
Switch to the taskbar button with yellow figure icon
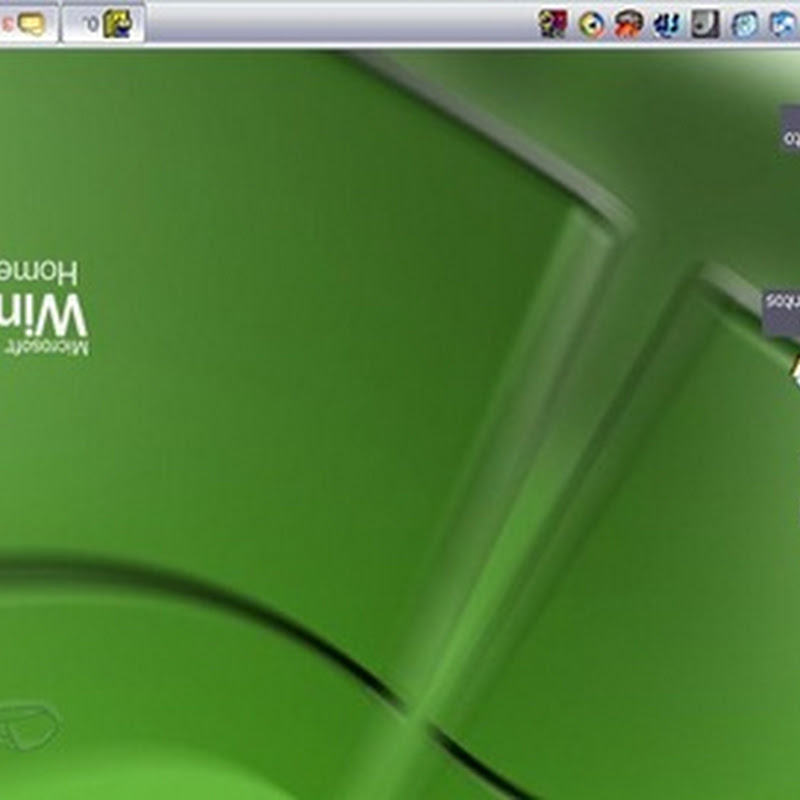103,22
